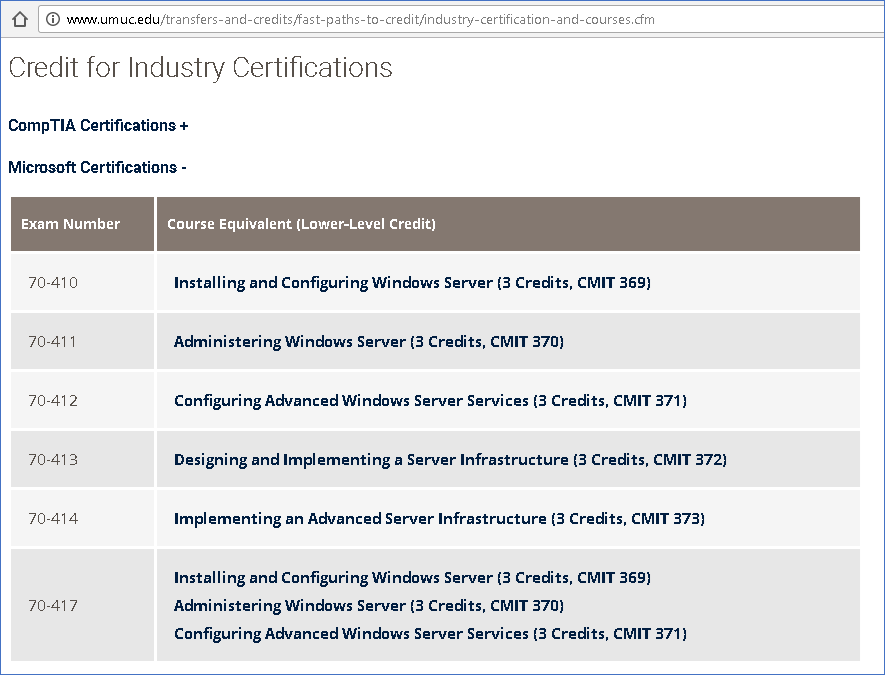The width and height of the screenshot is (885, 675).
Task: Select exam number 70-417 cell
Action: pyautogui.click(x=82, y=606)
